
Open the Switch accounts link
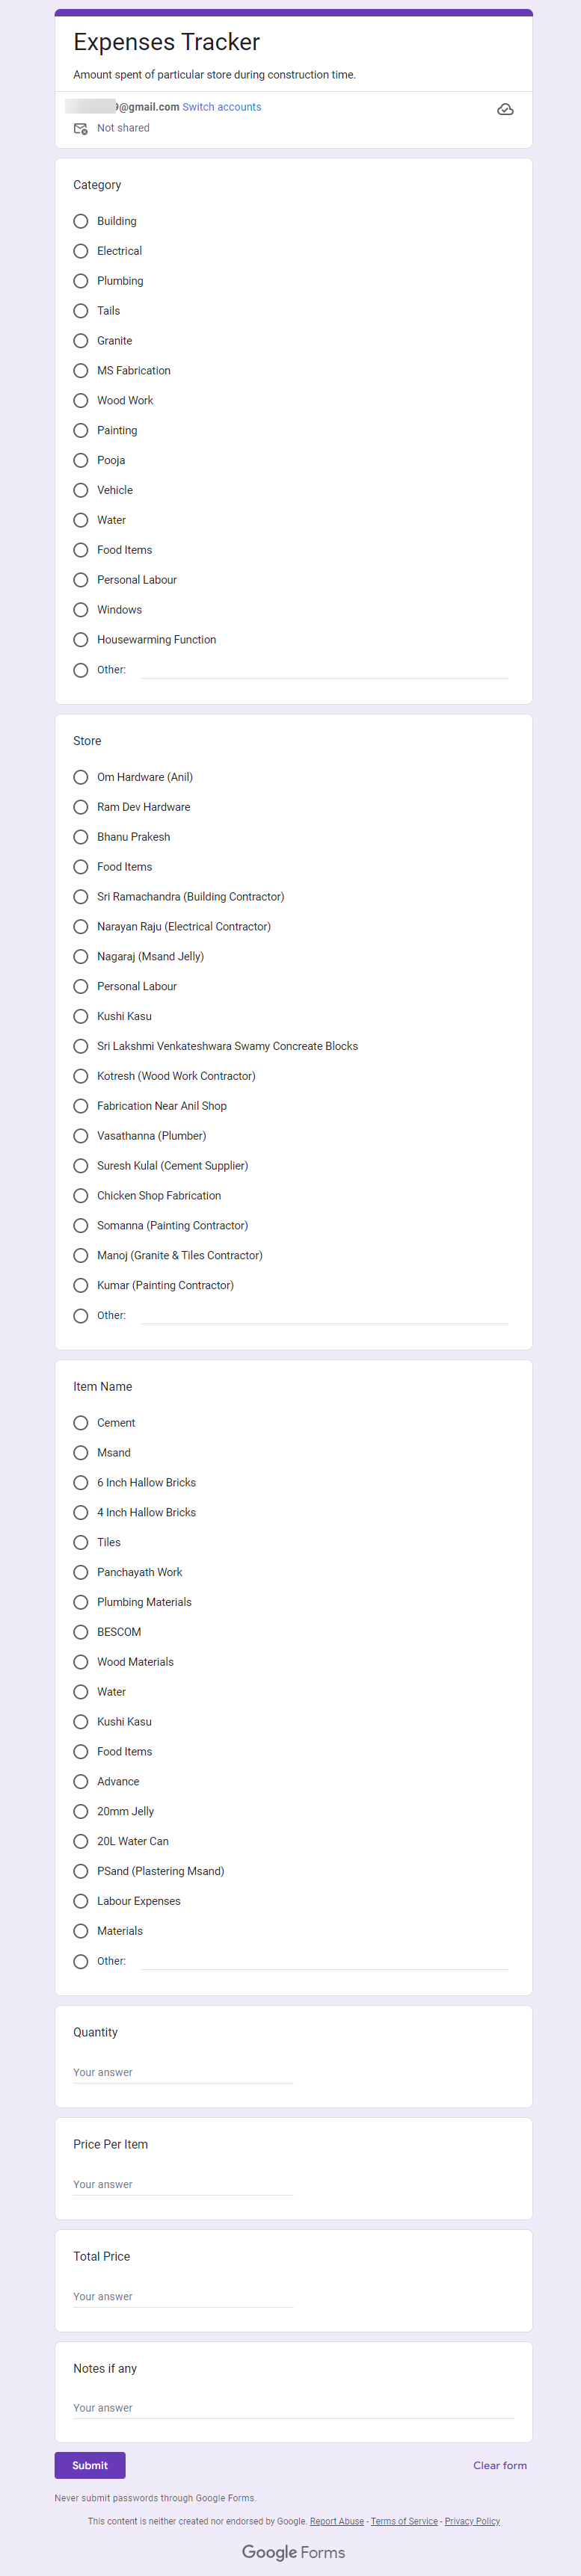(x=221, y=106)
